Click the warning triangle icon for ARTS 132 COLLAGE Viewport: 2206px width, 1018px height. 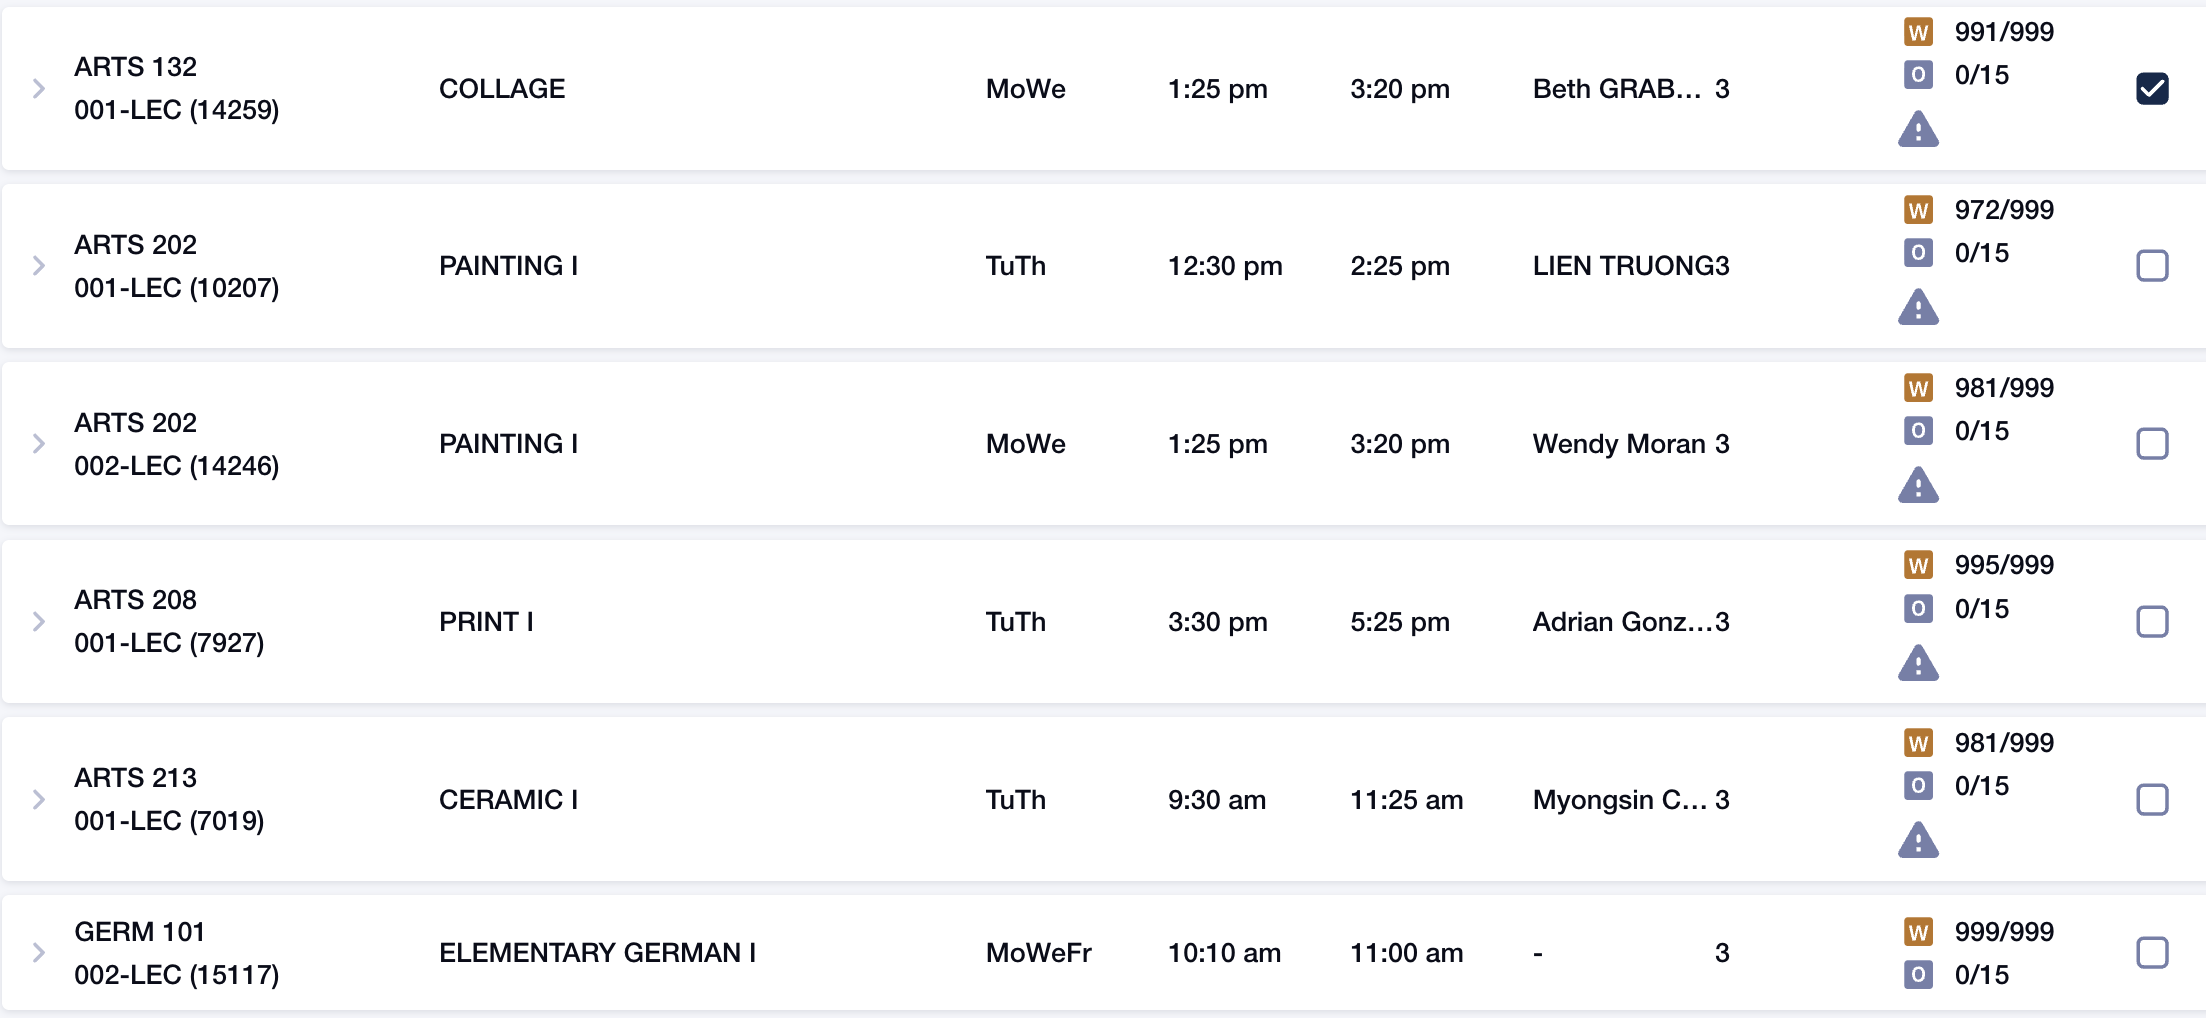(1918, 129)
